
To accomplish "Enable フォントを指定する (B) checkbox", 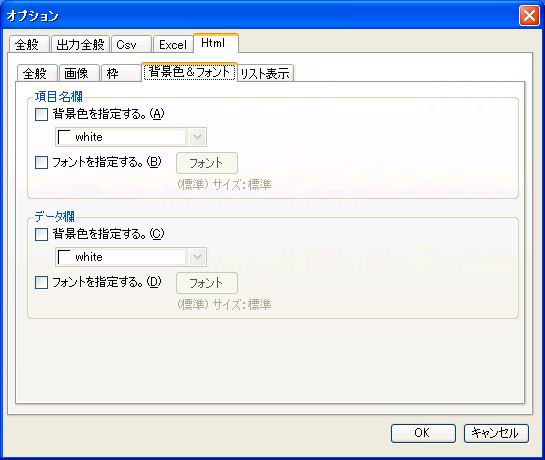I will (41, 162).
